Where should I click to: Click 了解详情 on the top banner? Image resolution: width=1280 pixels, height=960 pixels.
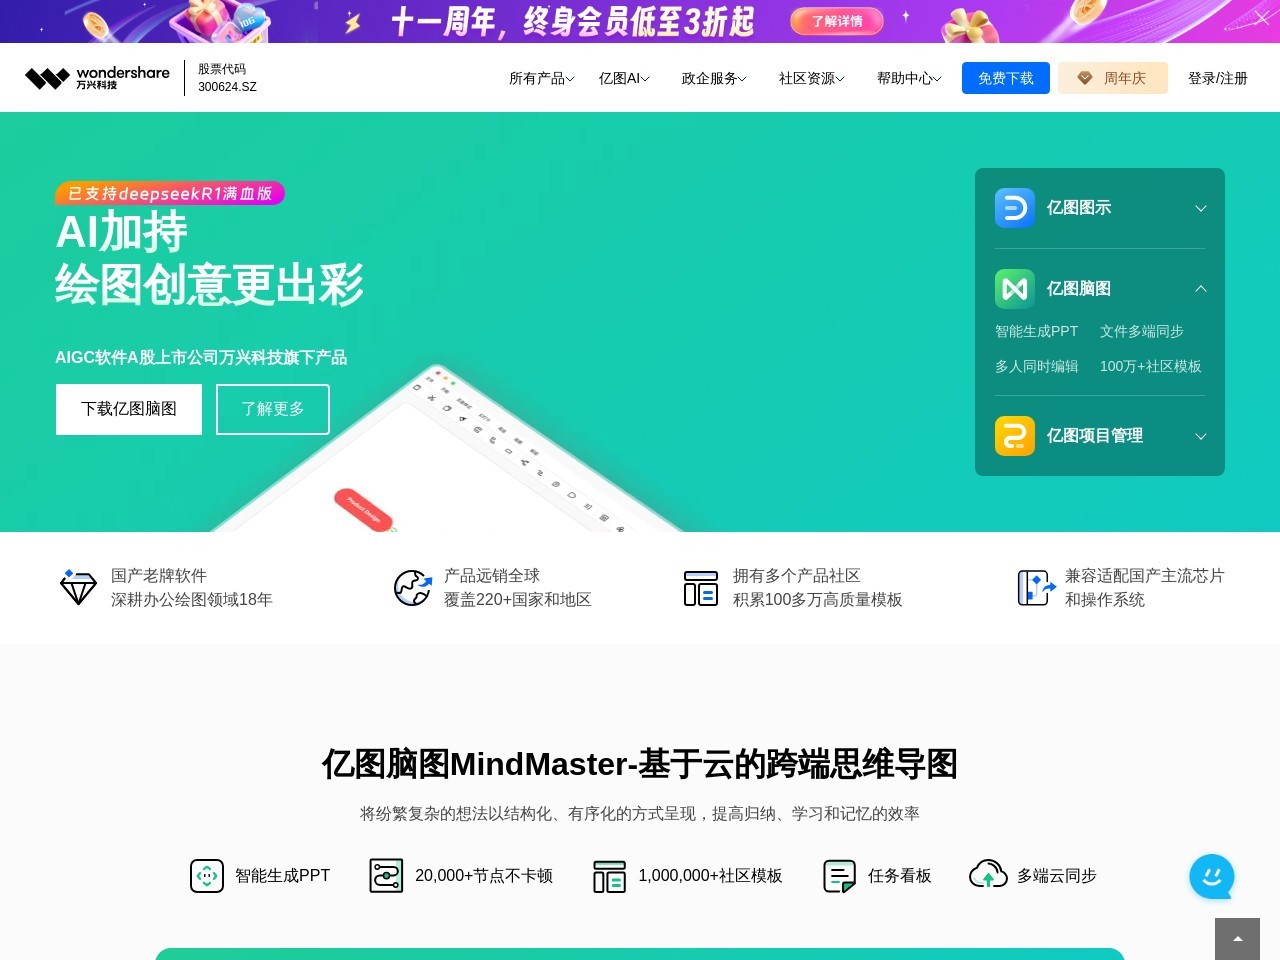[837, 21]
